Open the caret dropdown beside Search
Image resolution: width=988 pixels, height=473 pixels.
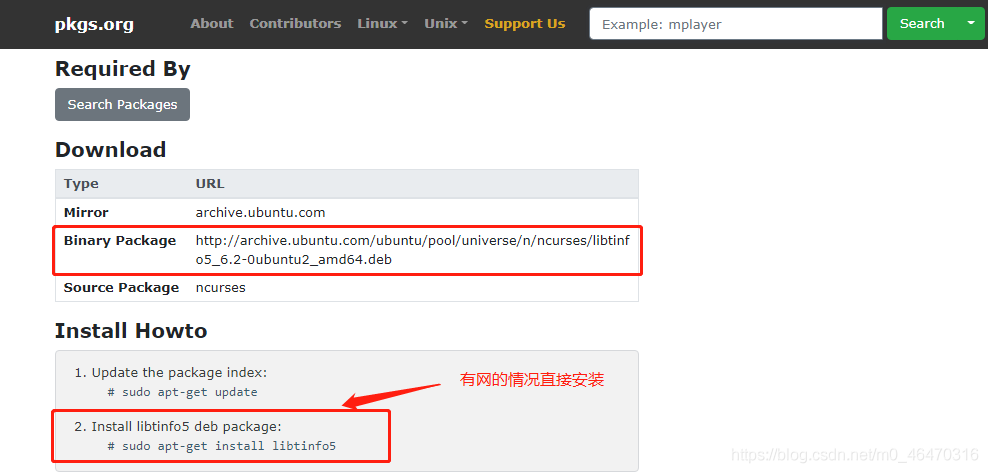(x=969, y=24)
